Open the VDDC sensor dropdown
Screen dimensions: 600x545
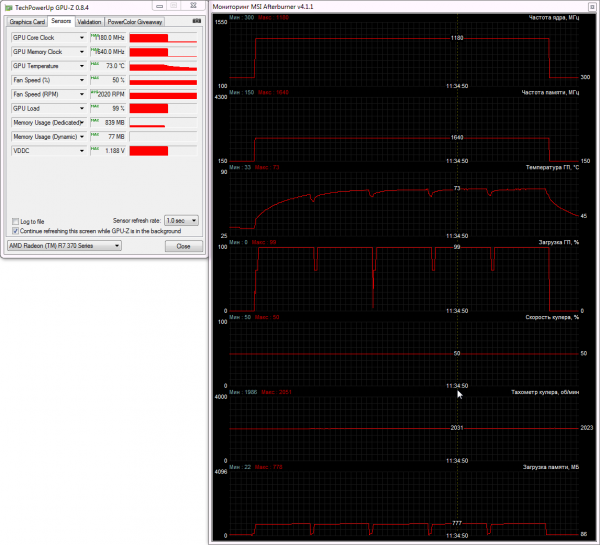82,151
